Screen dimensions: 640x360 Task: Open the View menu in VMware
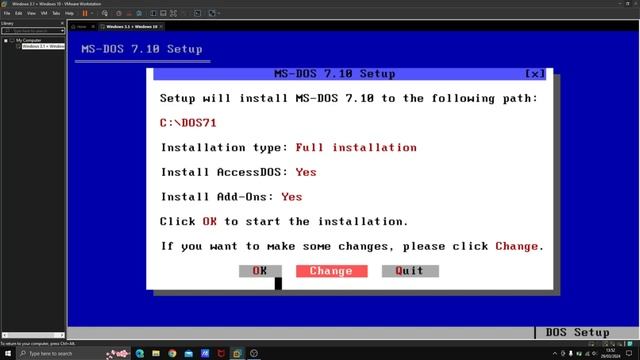click(31, 13)
